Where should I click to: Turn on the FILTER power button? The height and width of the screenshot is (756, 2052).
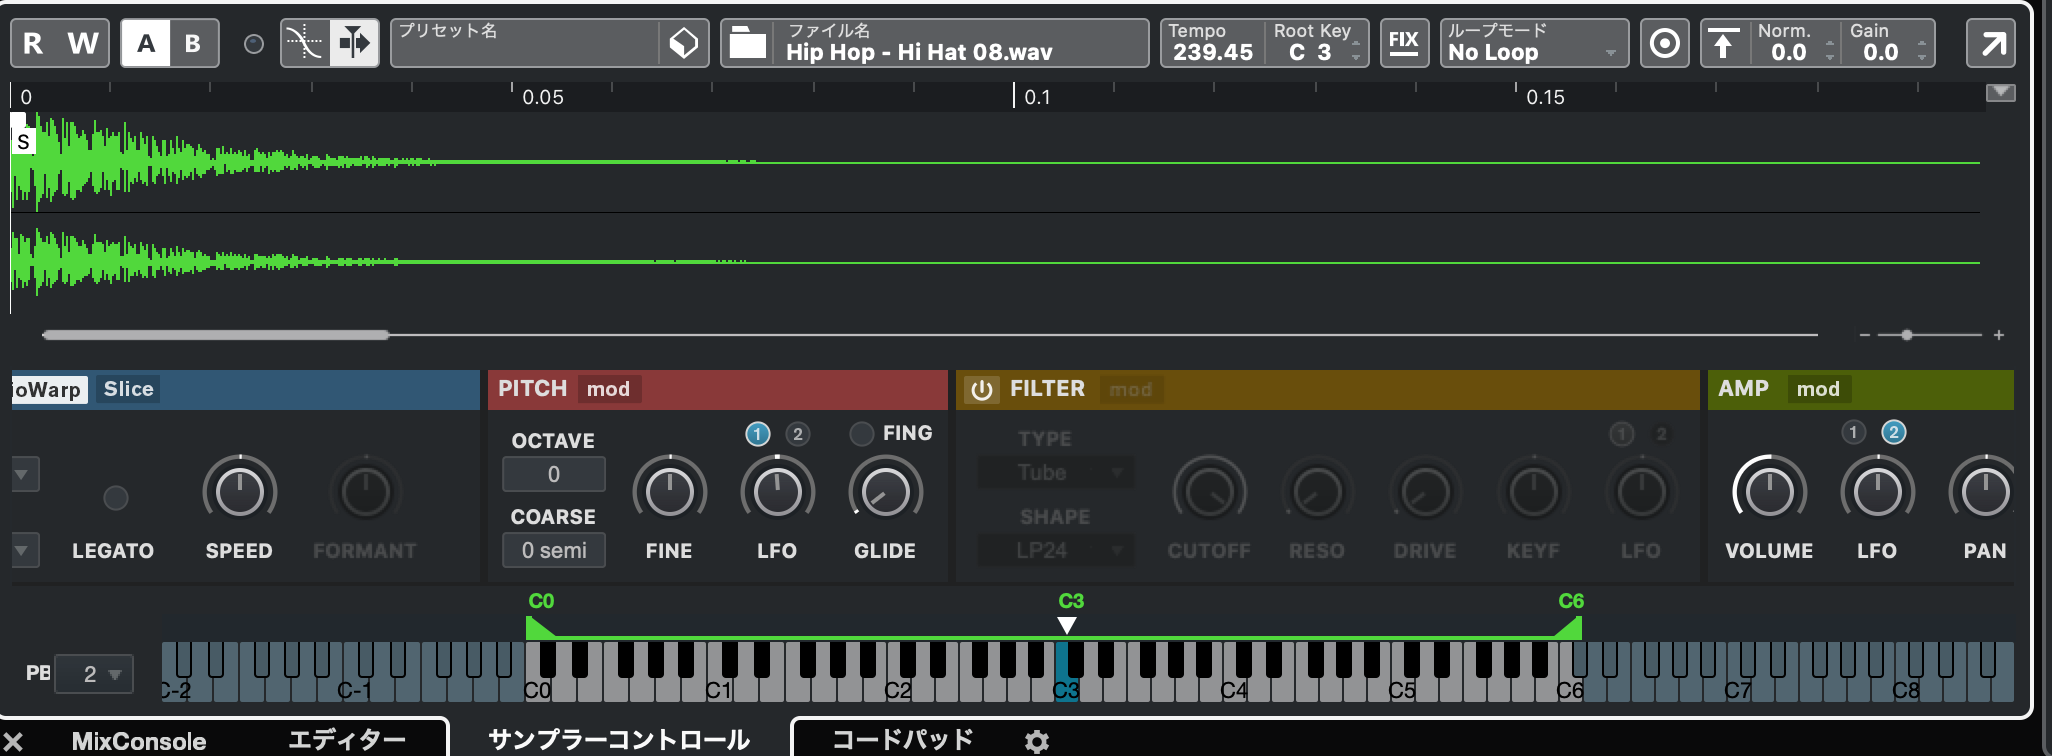click(981, 389)
